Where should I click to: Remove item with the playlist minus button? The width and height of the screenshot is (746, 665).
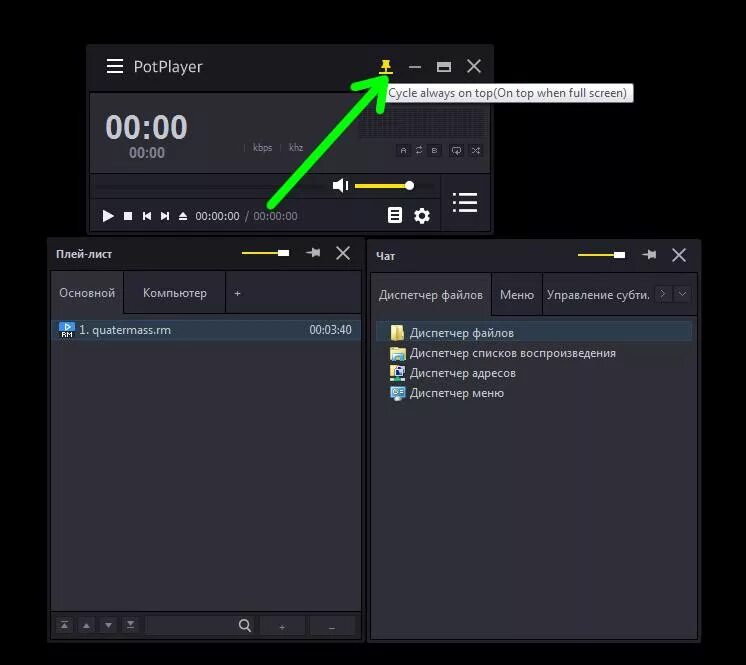point(332,626)
